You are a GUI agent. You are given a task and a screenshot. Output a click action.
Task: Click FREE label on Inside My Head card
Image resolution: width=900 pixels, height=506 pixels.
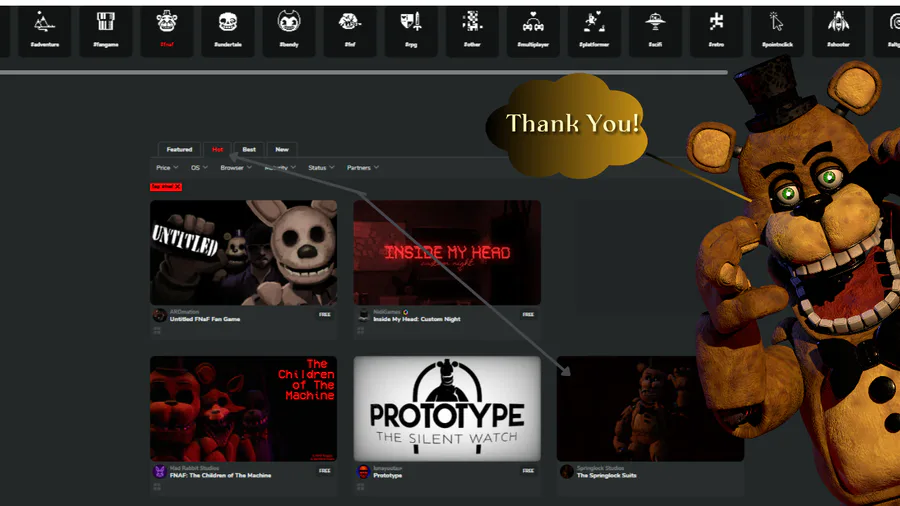(528, 314)
